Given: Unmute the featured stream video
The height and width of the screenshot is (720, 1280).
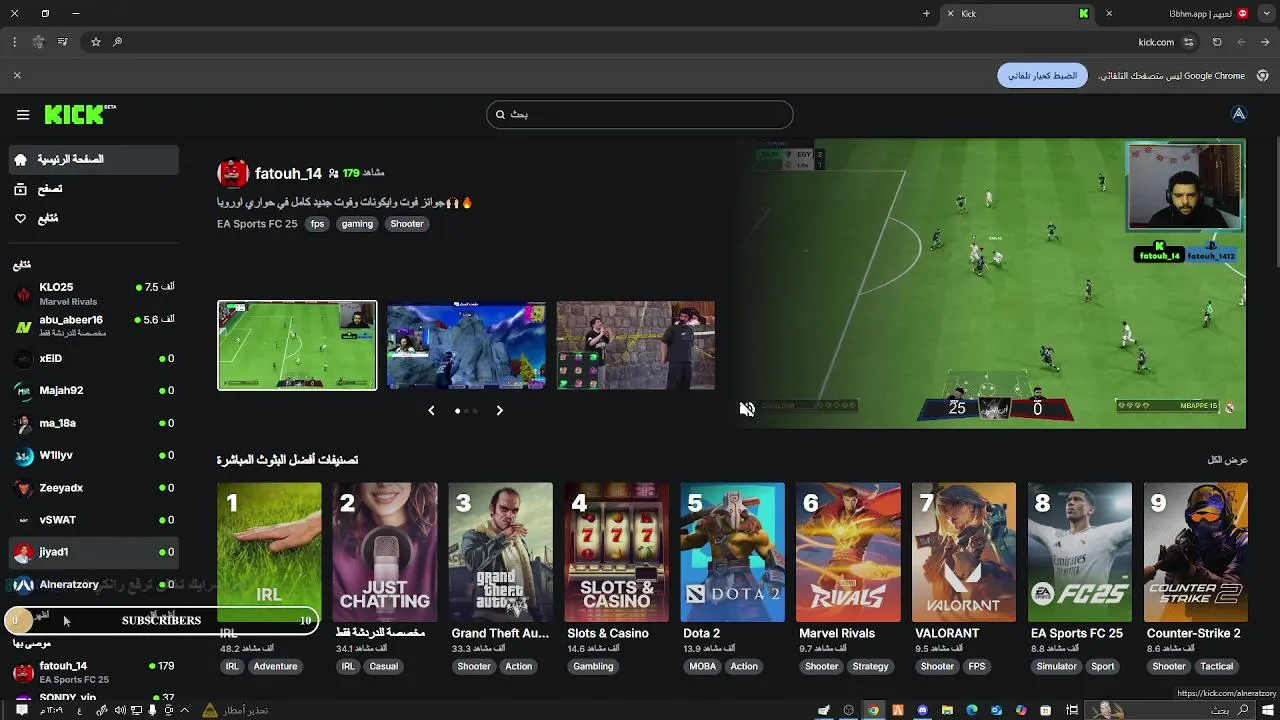Looking at the screenshot, I should 747,409.
